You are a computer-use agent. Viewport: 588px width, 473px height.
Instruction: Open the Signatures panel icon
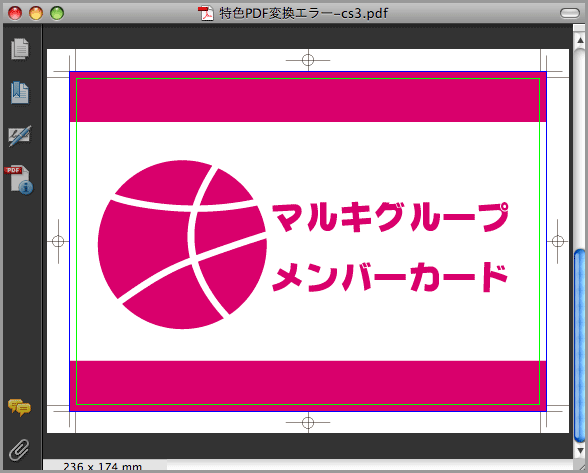point(20,136)
